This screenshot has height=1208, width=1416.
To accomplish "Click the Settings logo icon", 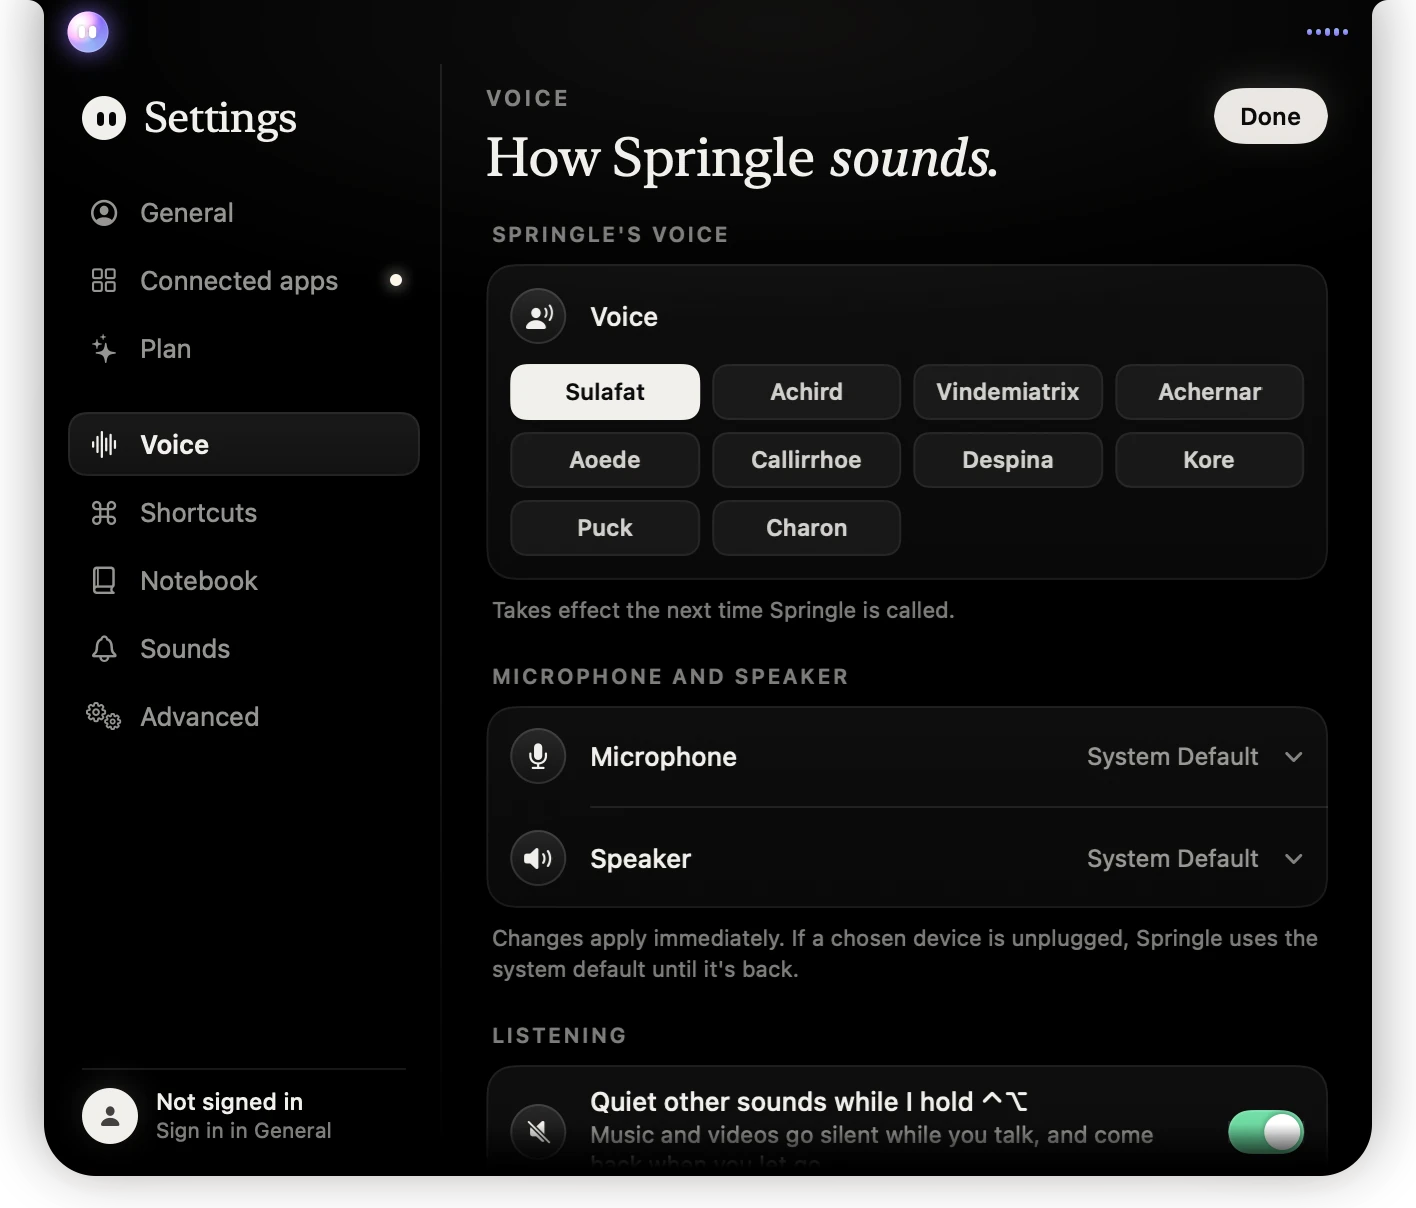I will (104, 118).
